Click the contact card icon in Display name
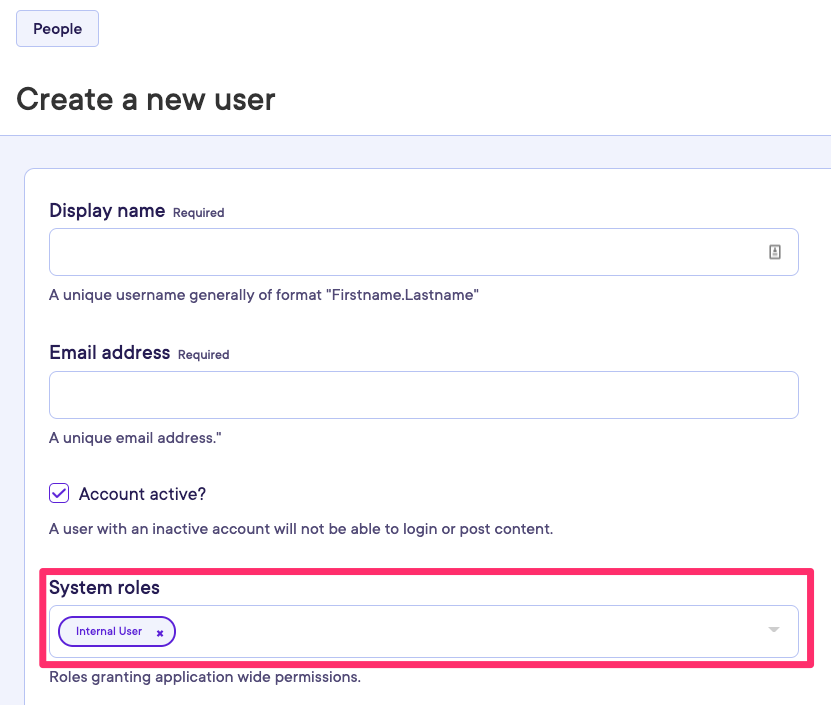The image size is (831, 705). point(774,252)
